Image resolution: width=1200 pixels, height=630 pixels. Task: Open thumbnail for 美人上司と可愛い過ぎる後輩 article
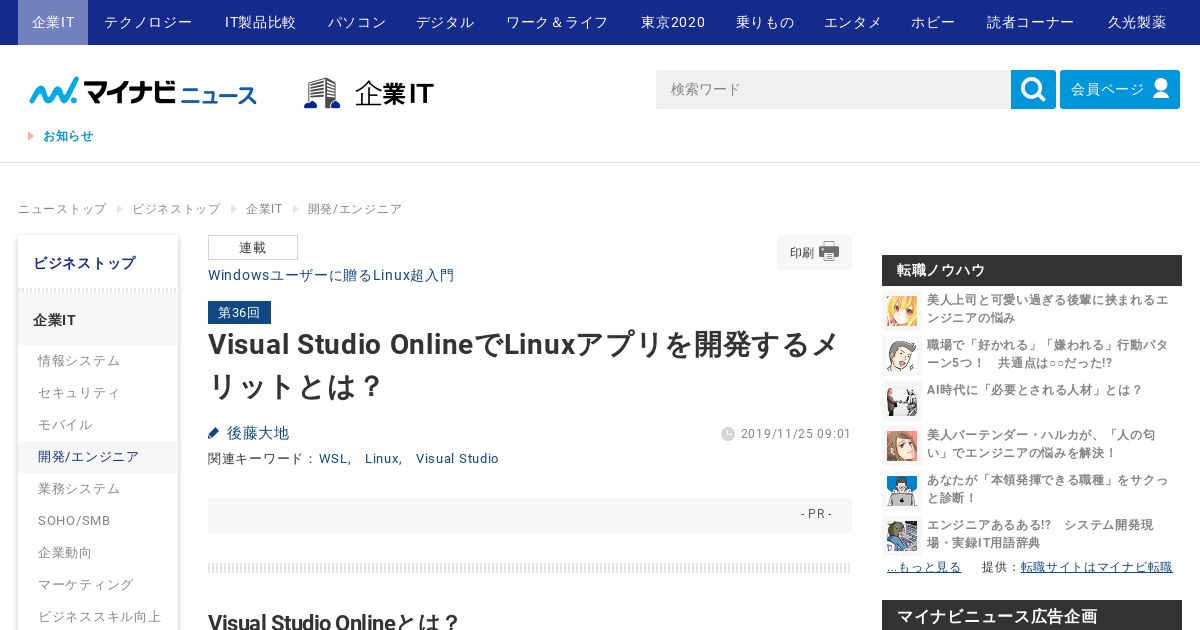tap(902, 310)
